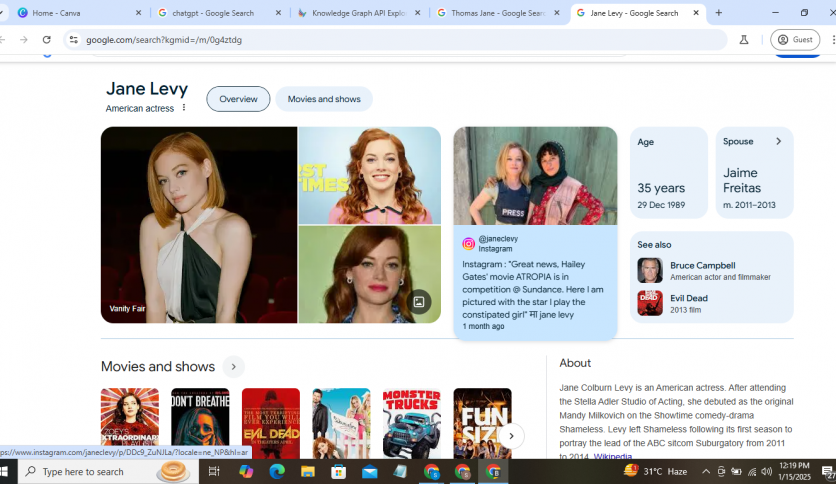Close the Thomas Jane tab

click(557, 13)
